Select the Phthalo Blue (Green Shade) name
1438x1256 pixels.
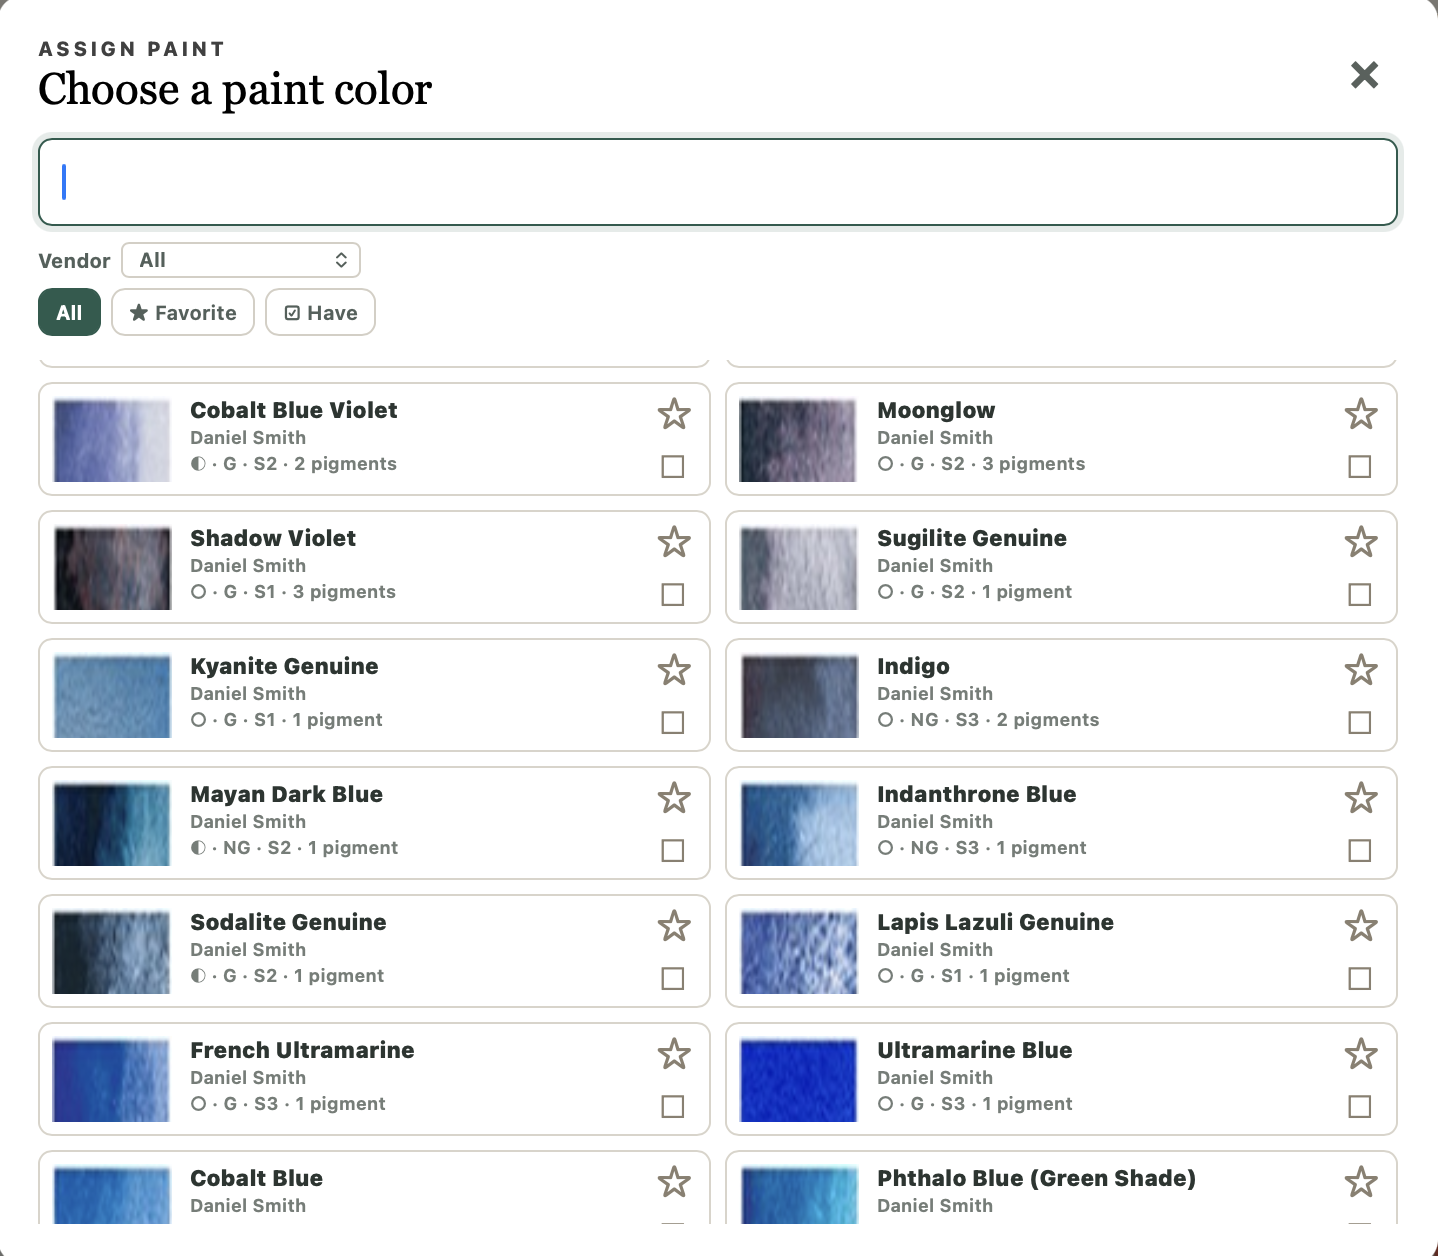[1036, 1179]
